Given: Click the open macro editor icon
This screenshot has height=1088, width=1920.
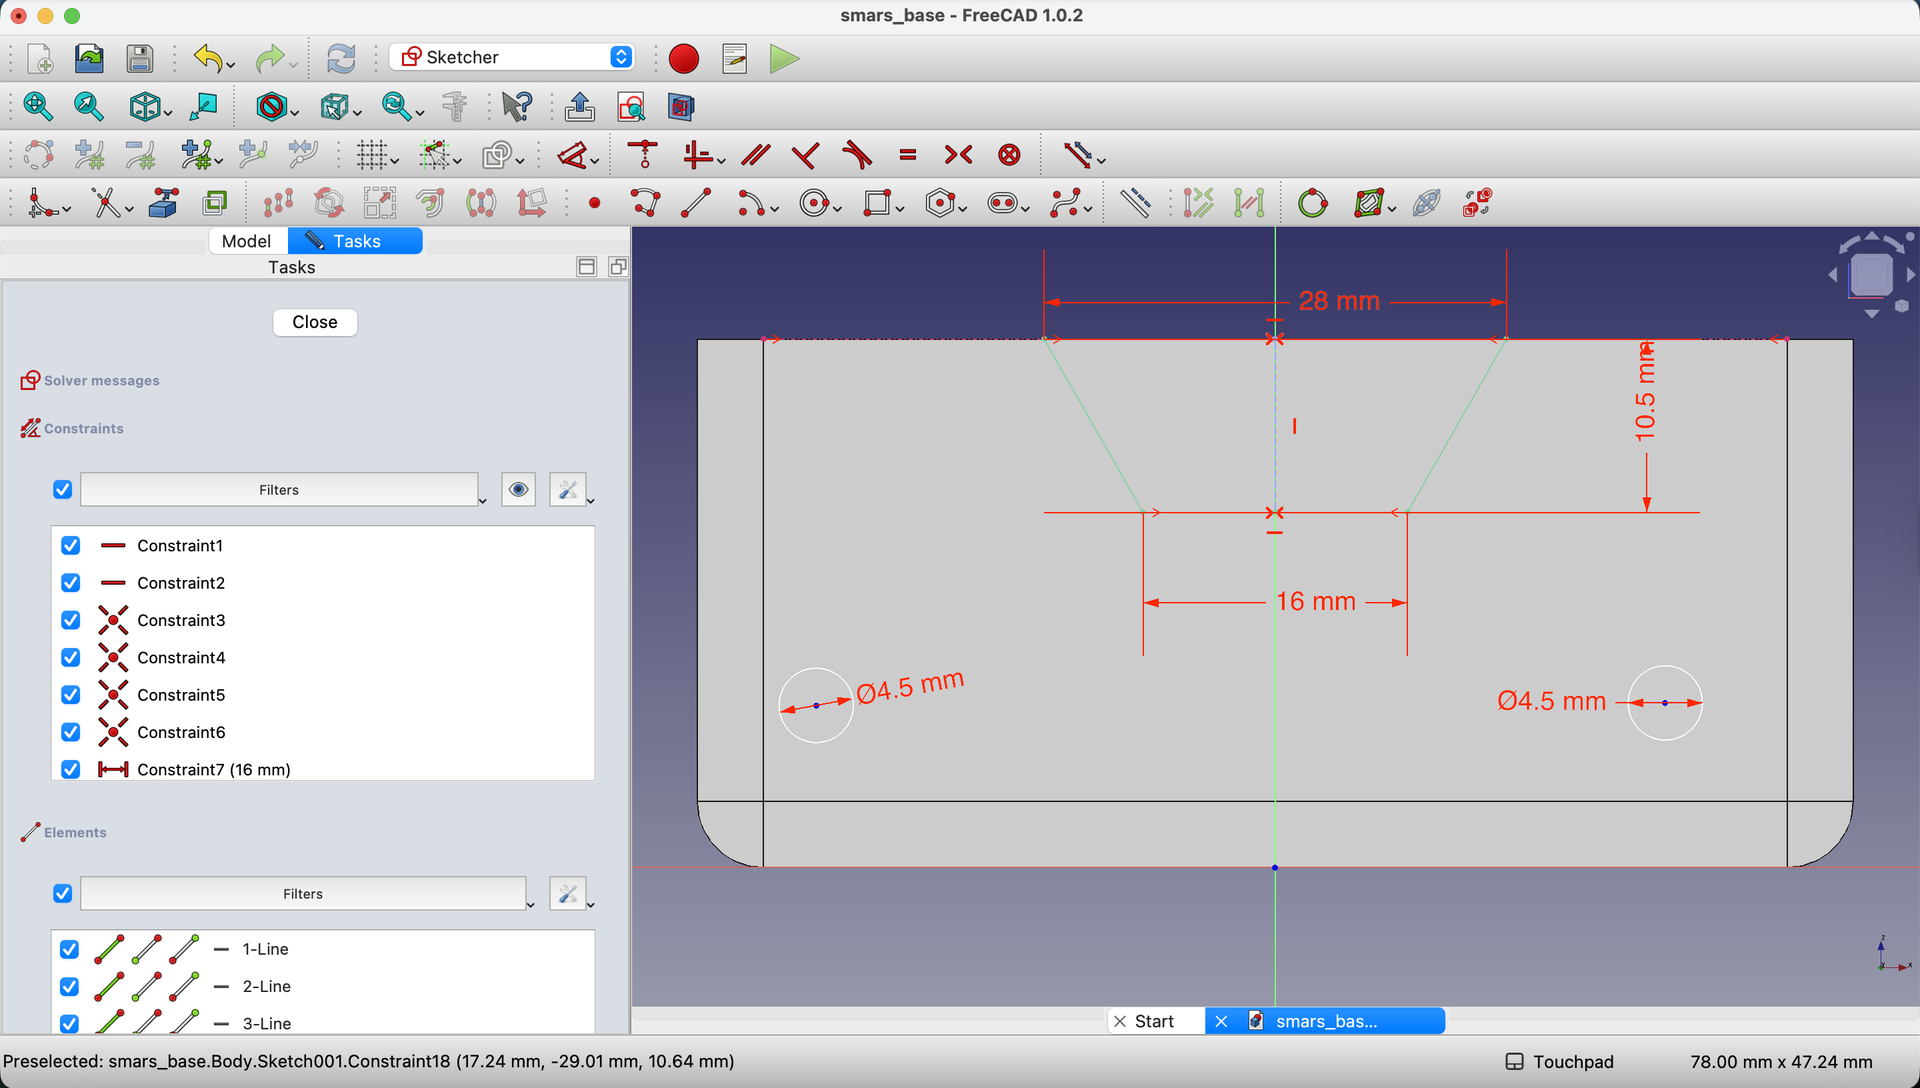Looking at the screenshot, I should point(735,59).
